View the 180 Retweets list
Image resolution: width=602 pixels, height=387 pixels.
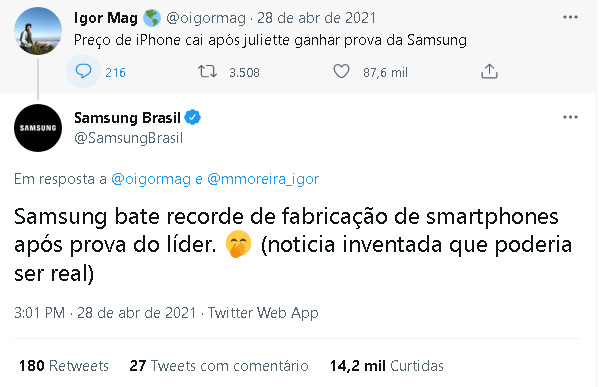pos(64,366)
